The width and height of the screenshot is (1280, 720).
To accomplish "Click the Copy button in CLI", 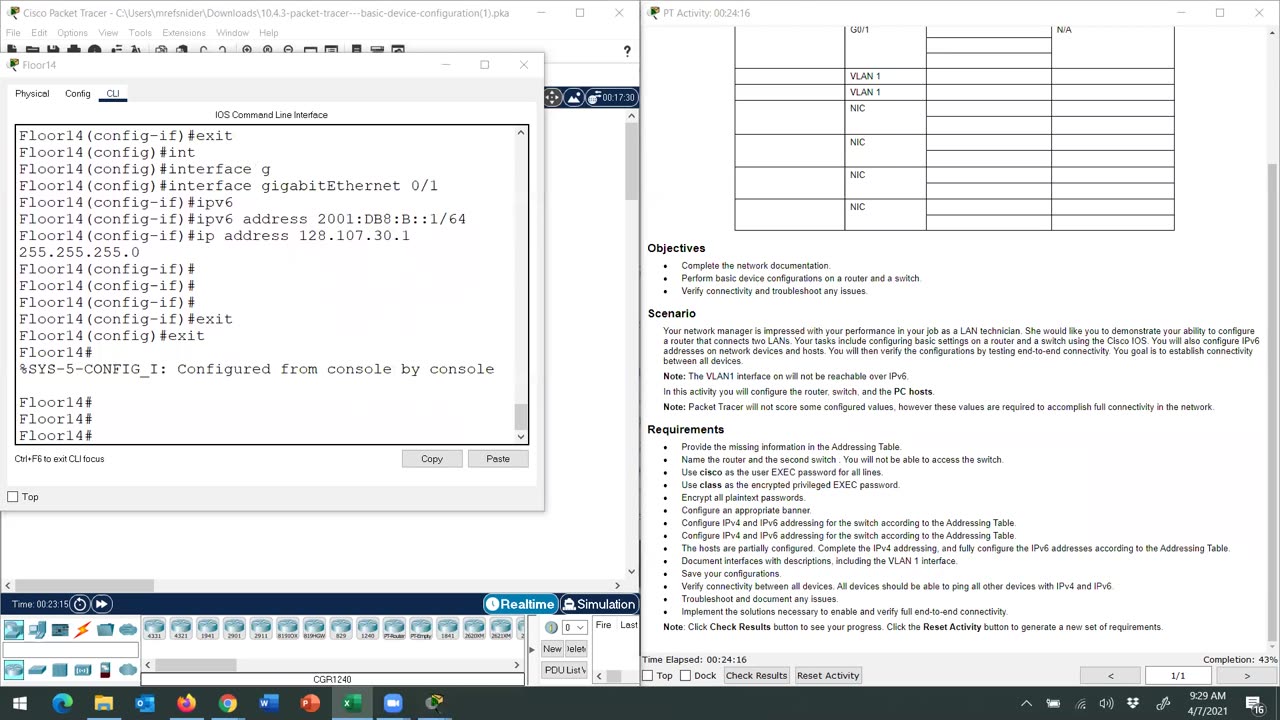I will [432, 459].
